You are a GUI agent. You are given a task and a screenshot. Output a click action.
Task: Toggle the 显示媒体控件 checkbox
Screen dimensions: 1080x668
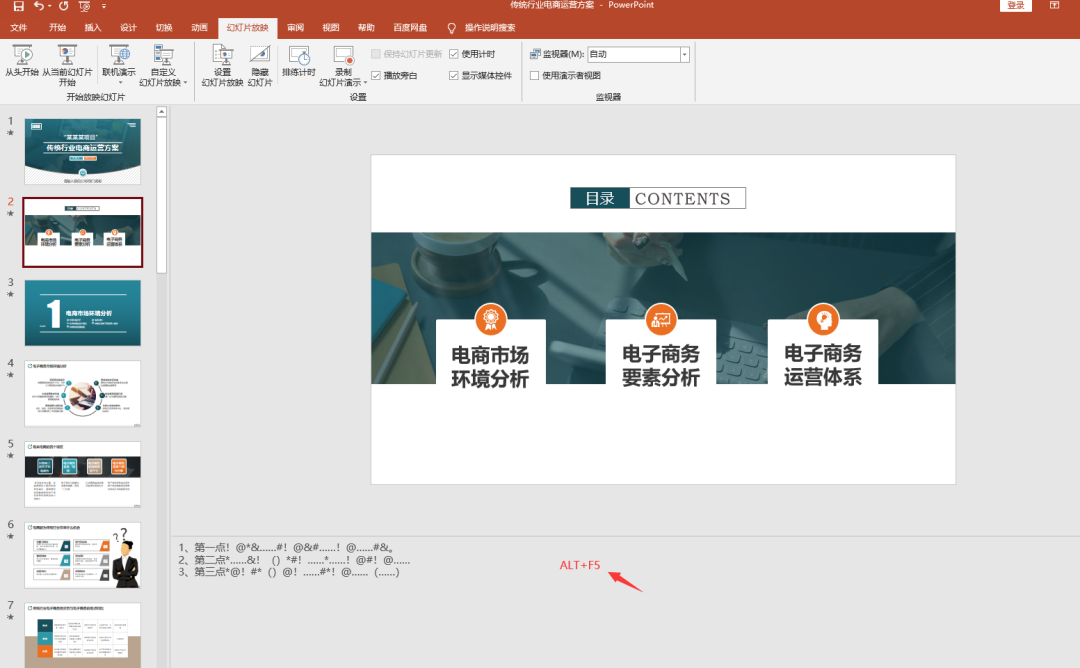click(454, 75)
